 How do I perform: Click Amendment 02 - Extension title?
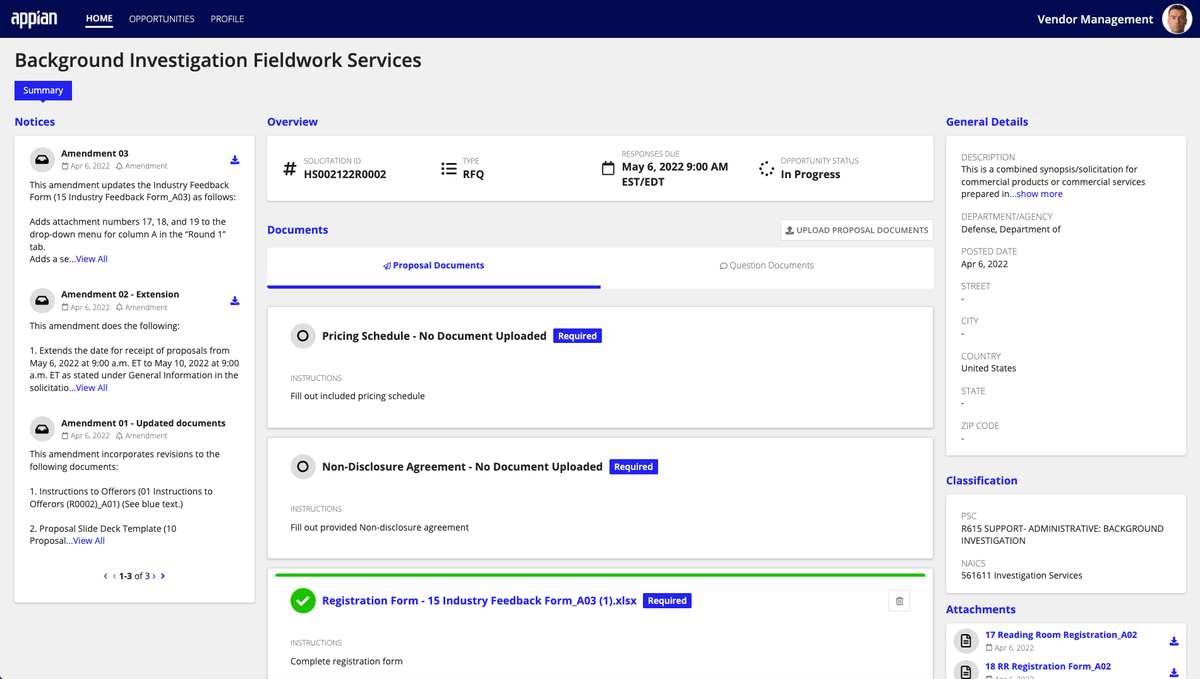click(x=120, y=294)
